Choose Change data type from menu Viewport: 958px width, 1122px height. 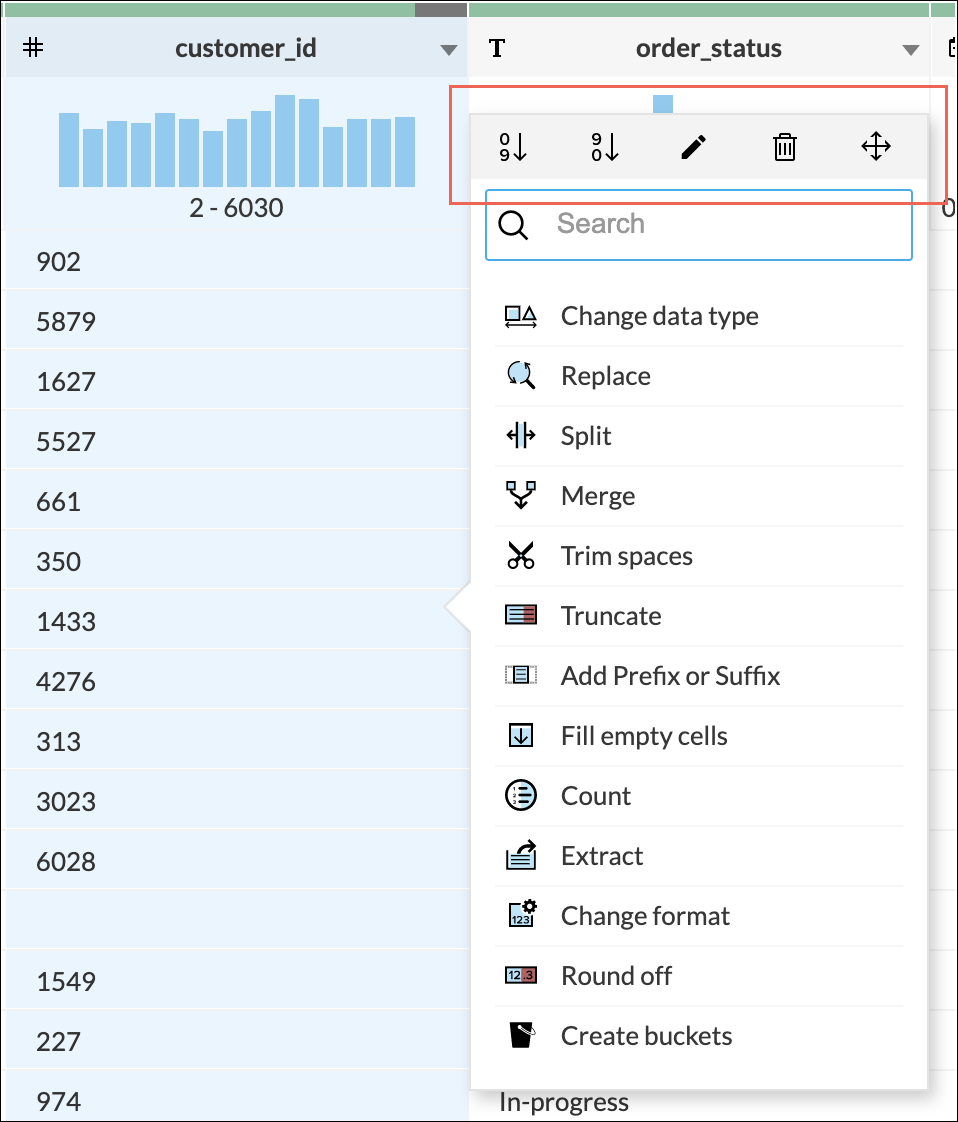point(659,316)
